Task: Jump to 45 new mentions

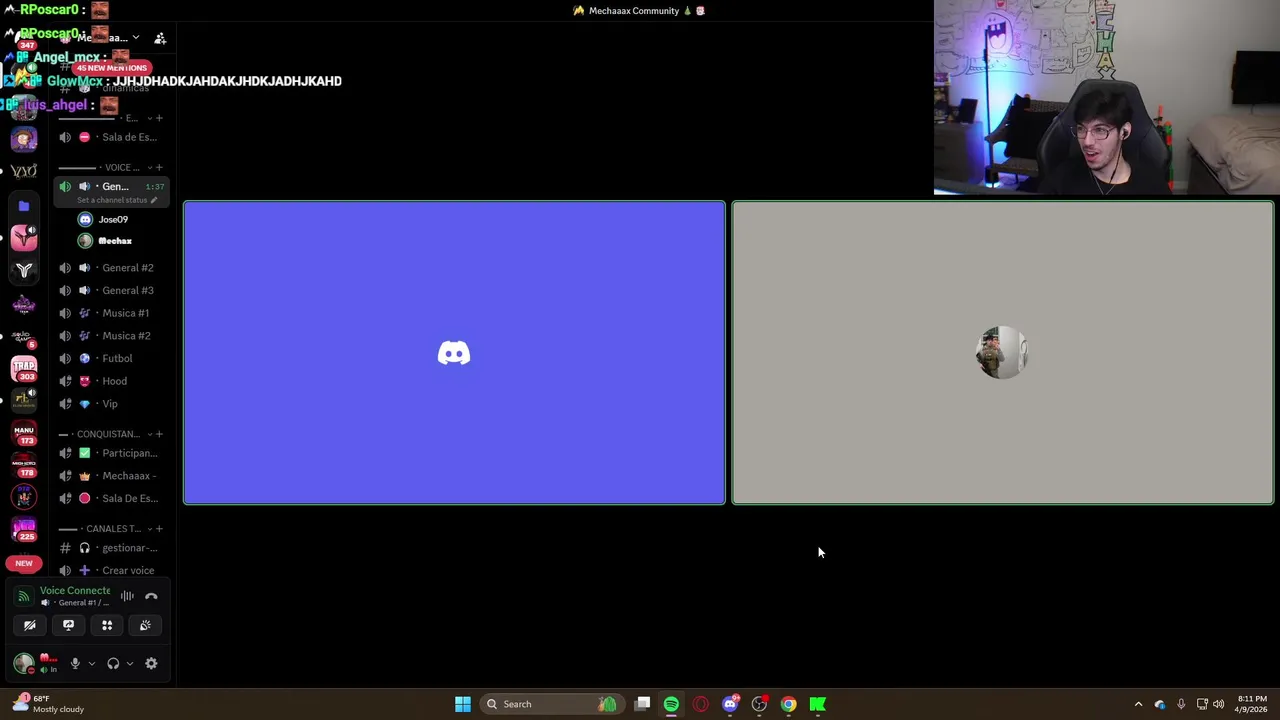Action: point(112,68)
